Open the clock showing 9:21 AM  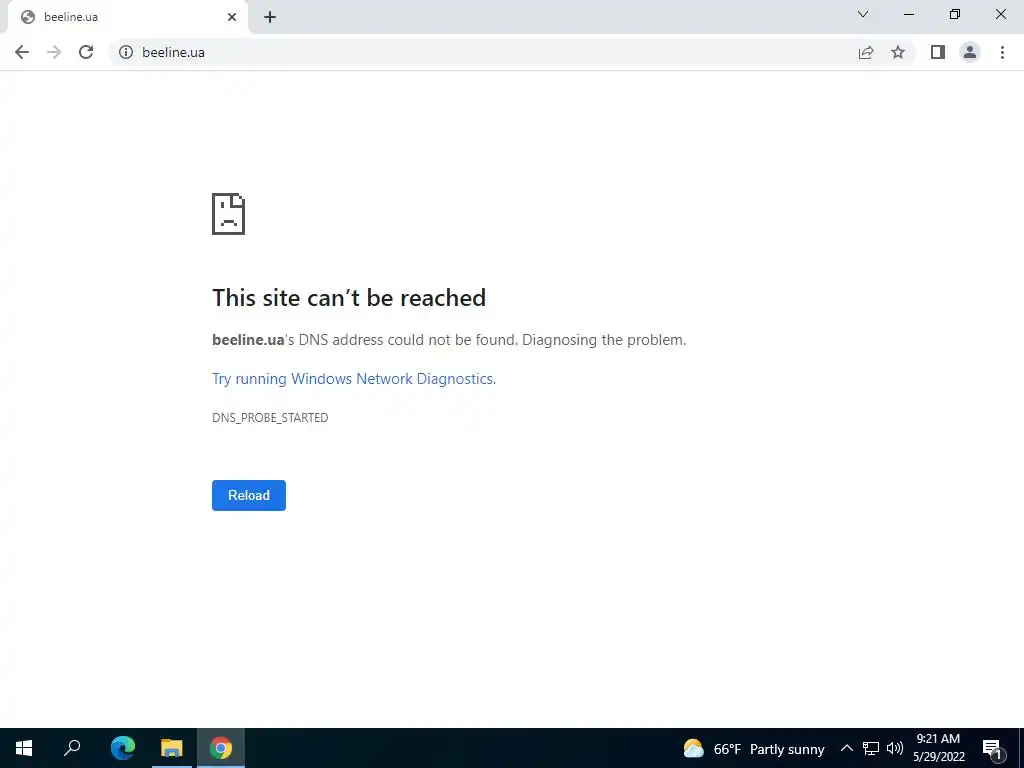[938, 748]
